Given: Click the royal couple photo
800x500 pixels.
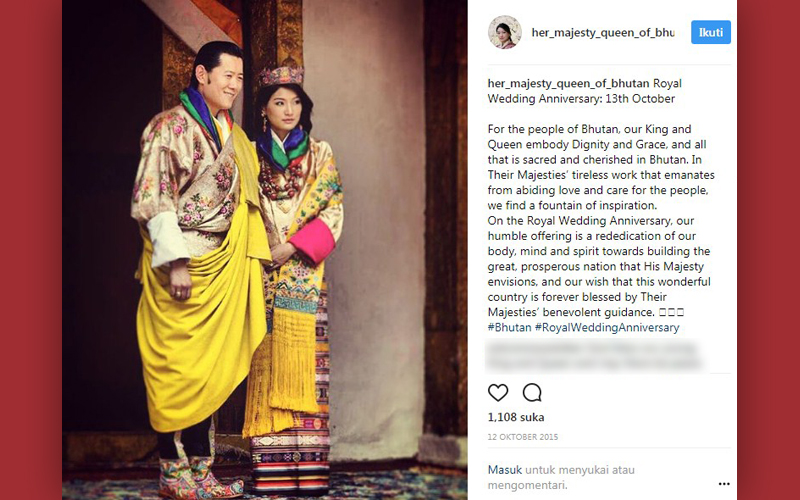Looking at the screenshot, I should tap(265, 250).
